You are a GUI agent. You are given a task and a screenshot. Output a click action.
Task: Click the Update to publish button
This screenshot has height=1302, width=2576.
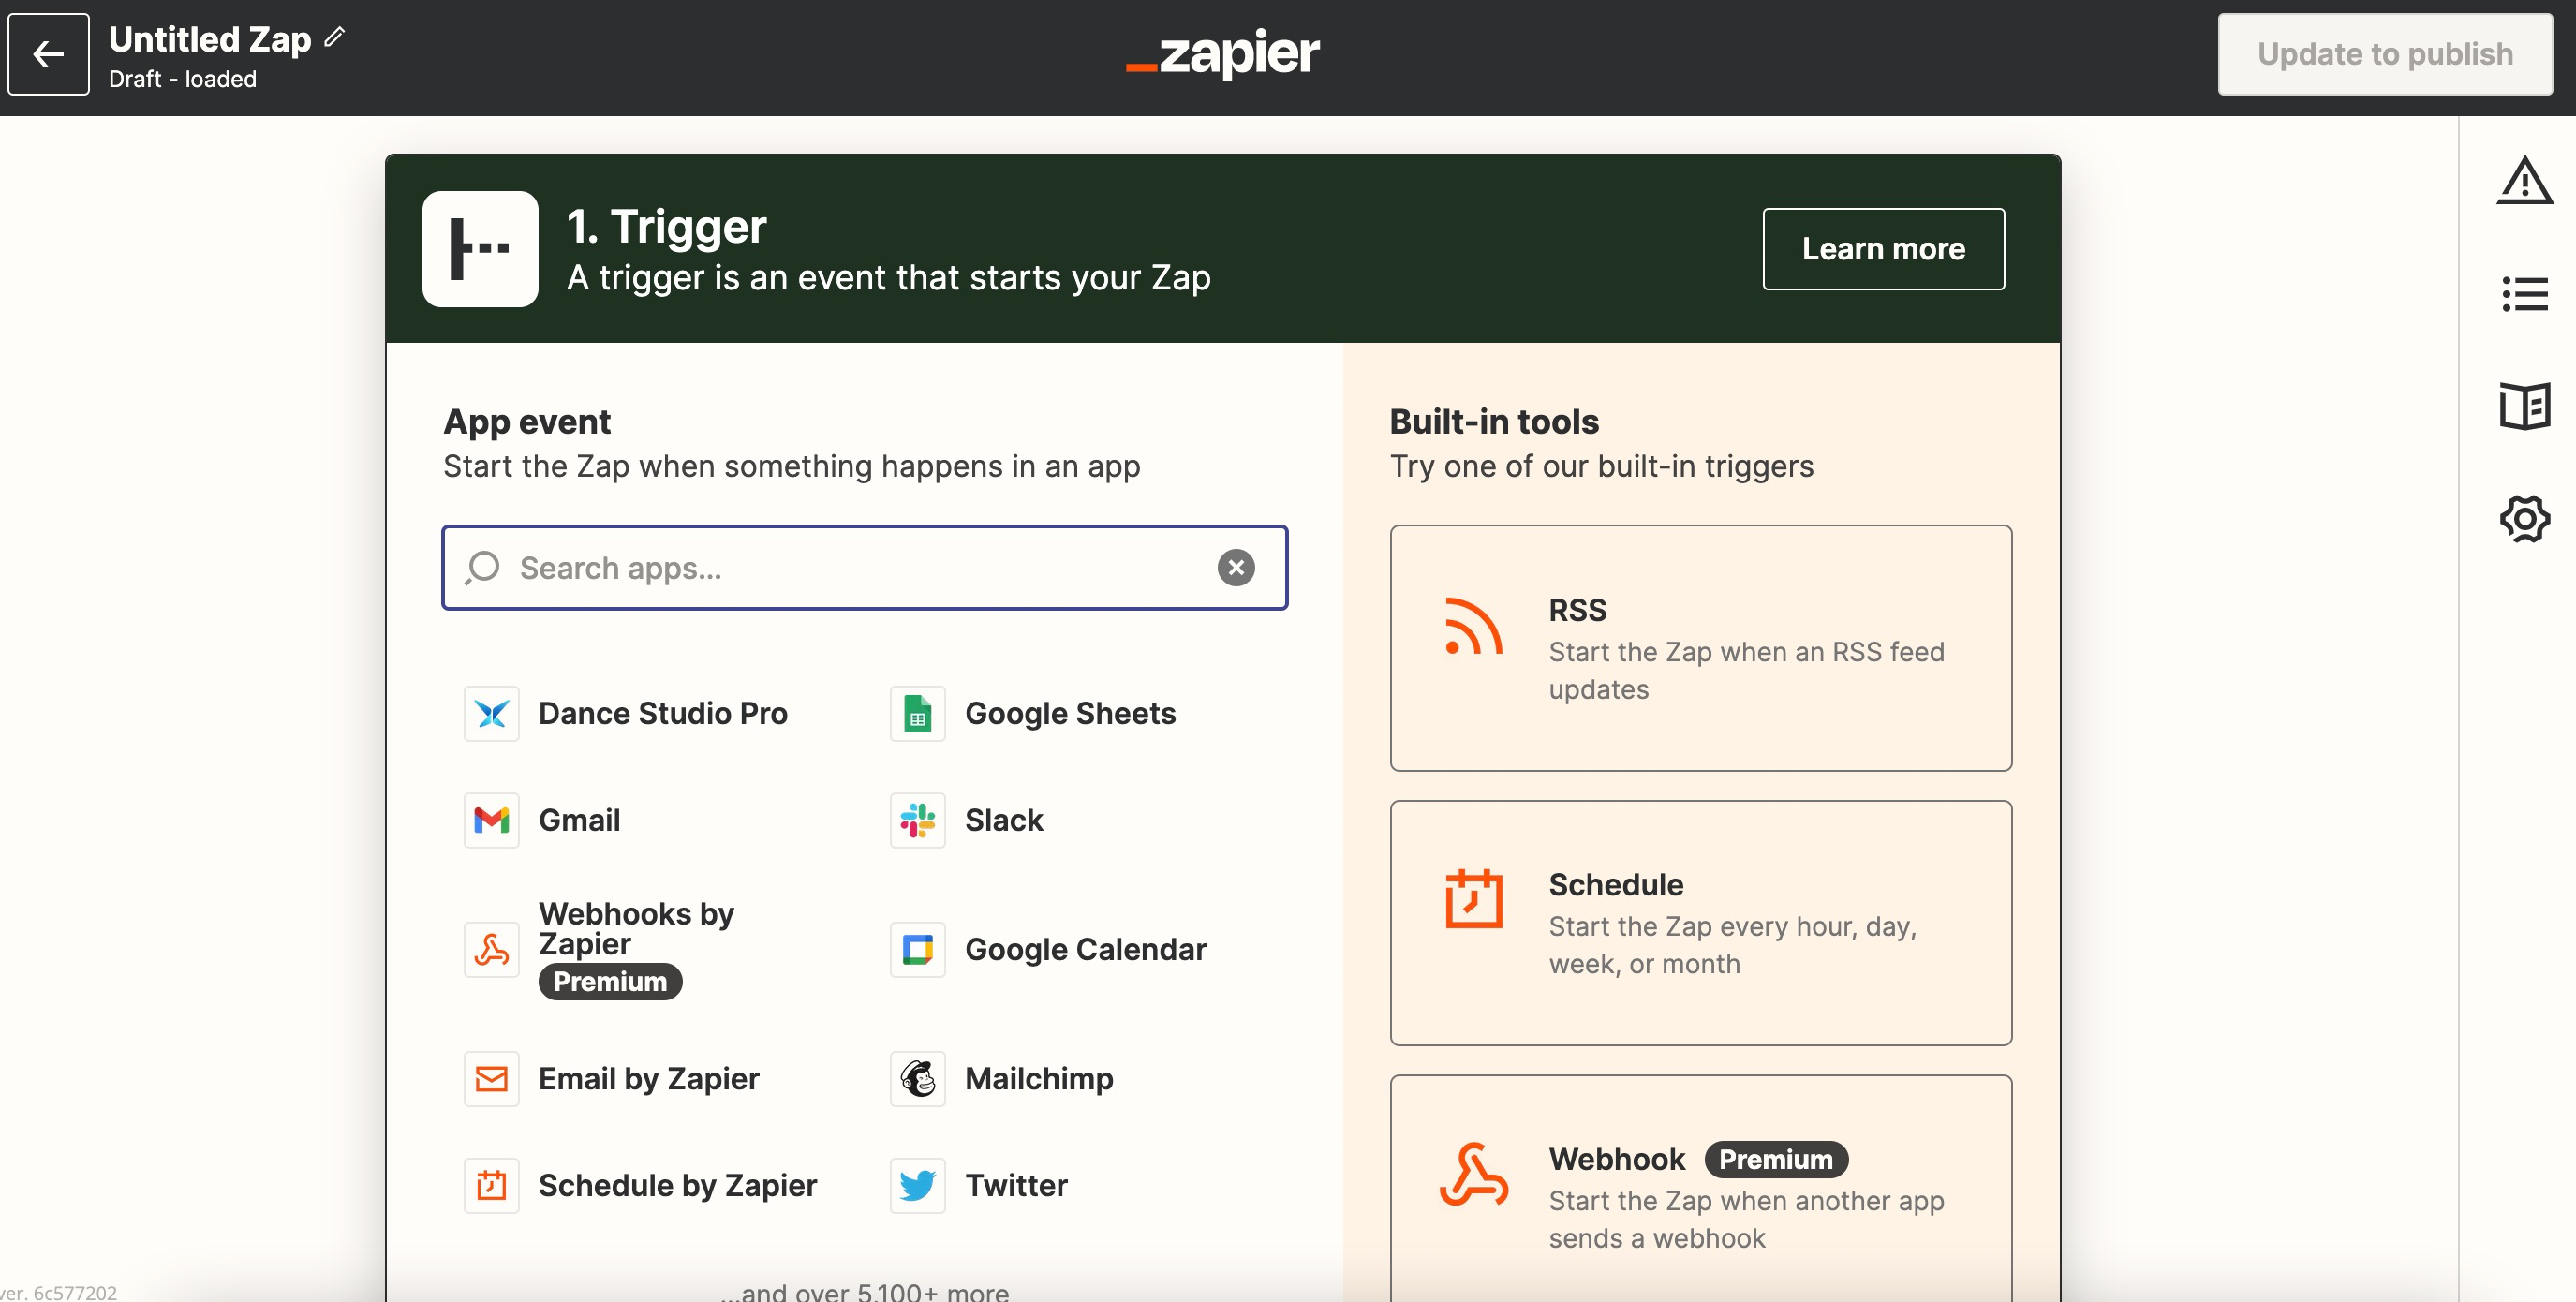2385,53
